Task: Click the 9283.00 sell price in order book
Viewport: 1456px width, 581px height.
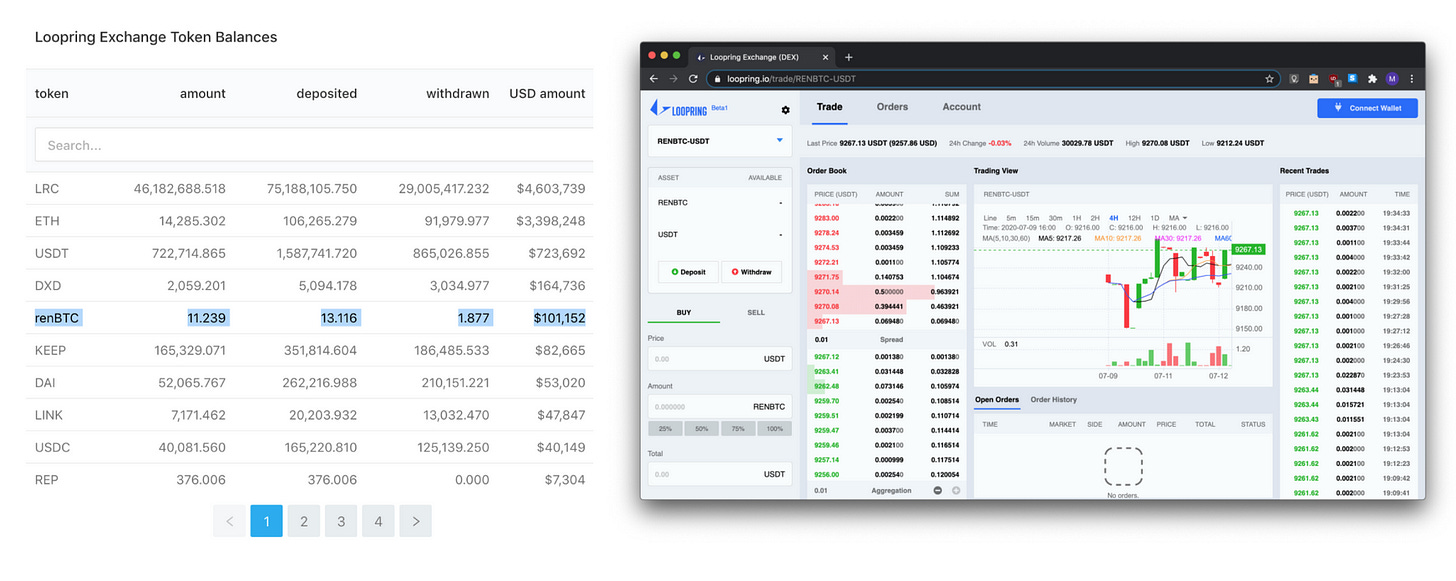Action: [826, 218]
